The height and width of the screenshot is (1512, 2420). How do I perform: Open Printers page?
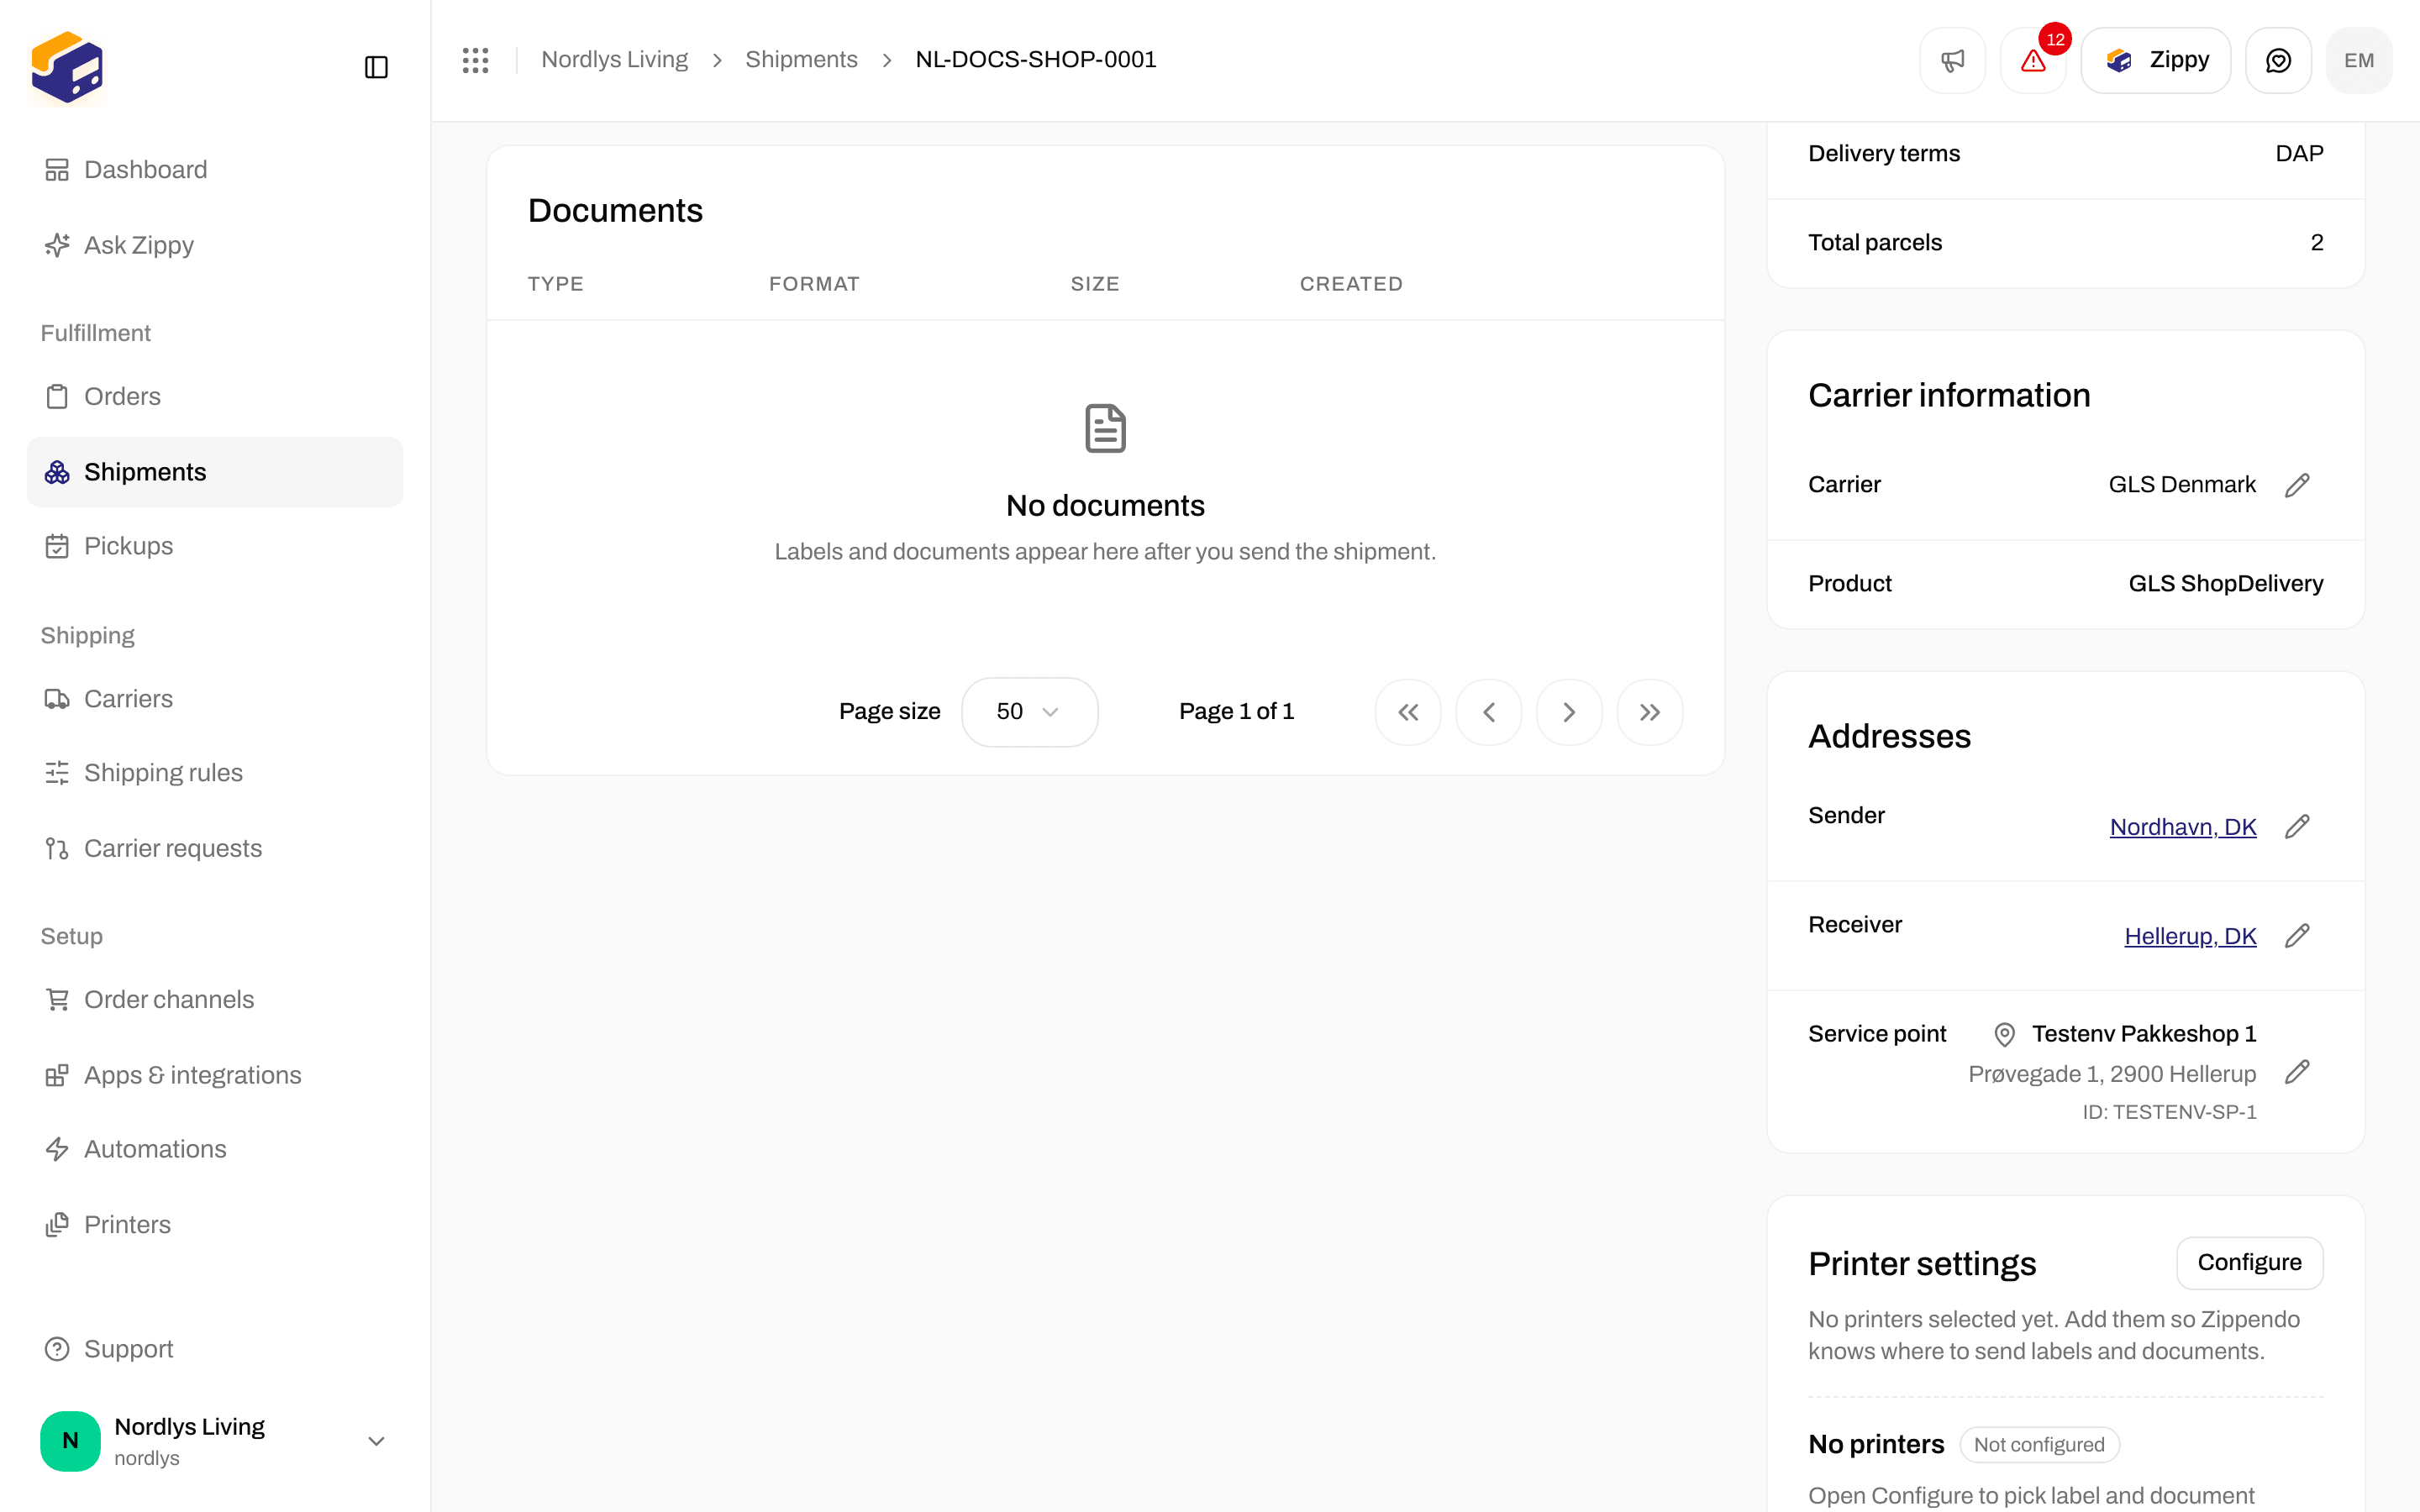[x=215, y=1225]
